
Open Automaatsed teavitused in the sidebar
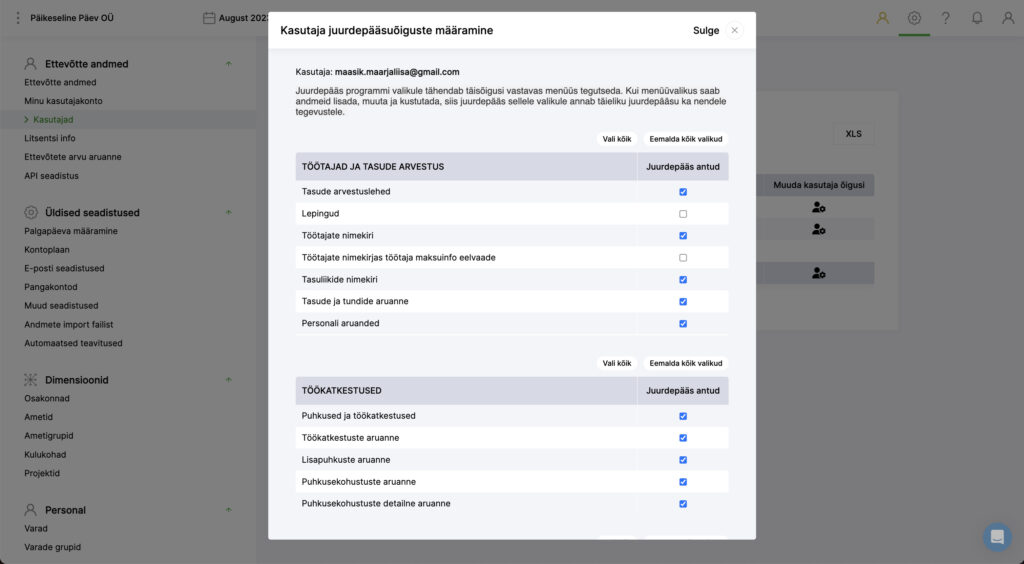(73, 343)
